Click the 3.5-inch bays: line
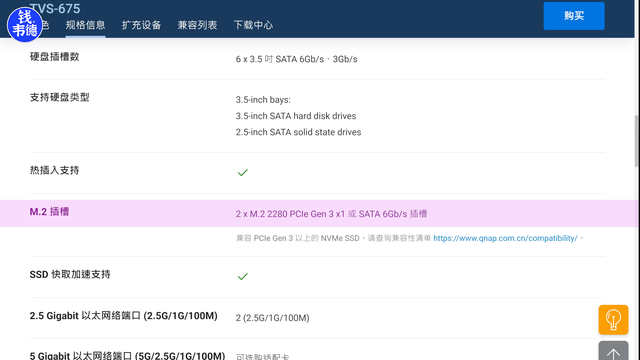 [263, 100]
